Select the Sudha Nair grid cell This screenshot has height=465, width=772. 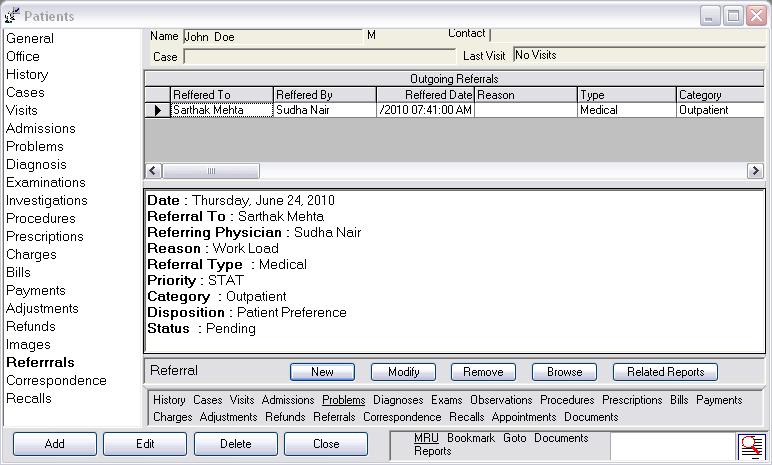click(x=324, y=110)
